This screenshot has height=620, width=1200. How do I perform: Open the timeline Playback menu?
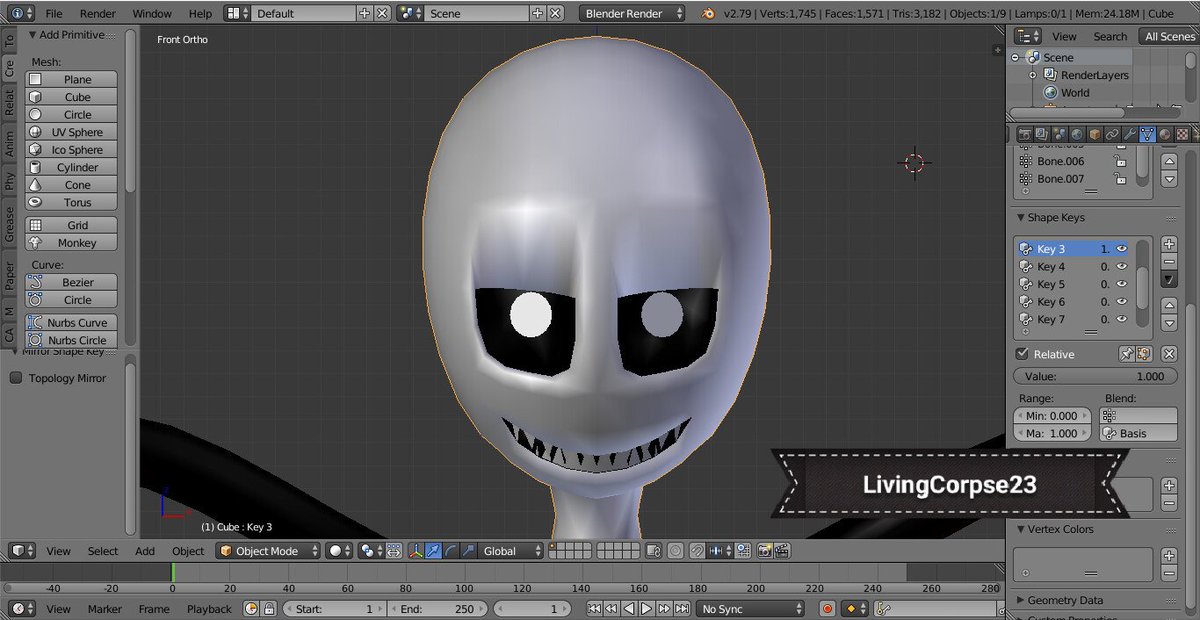click(x=209, y=609)
